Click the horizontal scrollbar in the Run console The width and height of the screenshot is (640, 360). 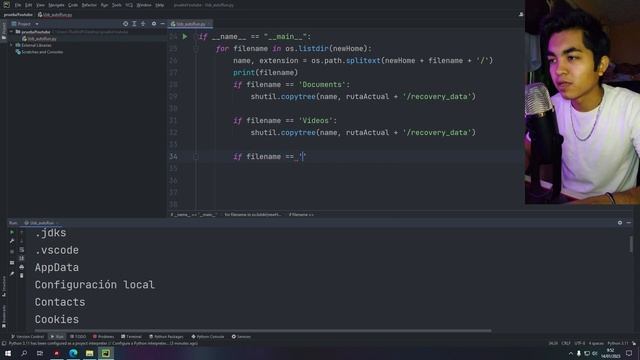263,331
